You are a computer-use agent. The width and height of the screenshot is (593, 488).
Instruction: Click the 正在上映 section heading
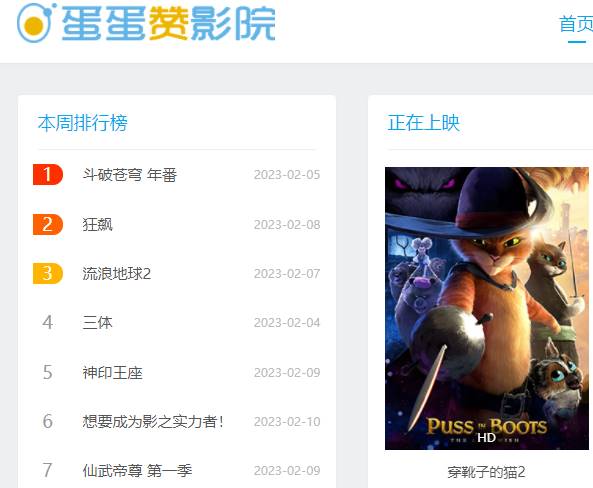coord(424,123)
